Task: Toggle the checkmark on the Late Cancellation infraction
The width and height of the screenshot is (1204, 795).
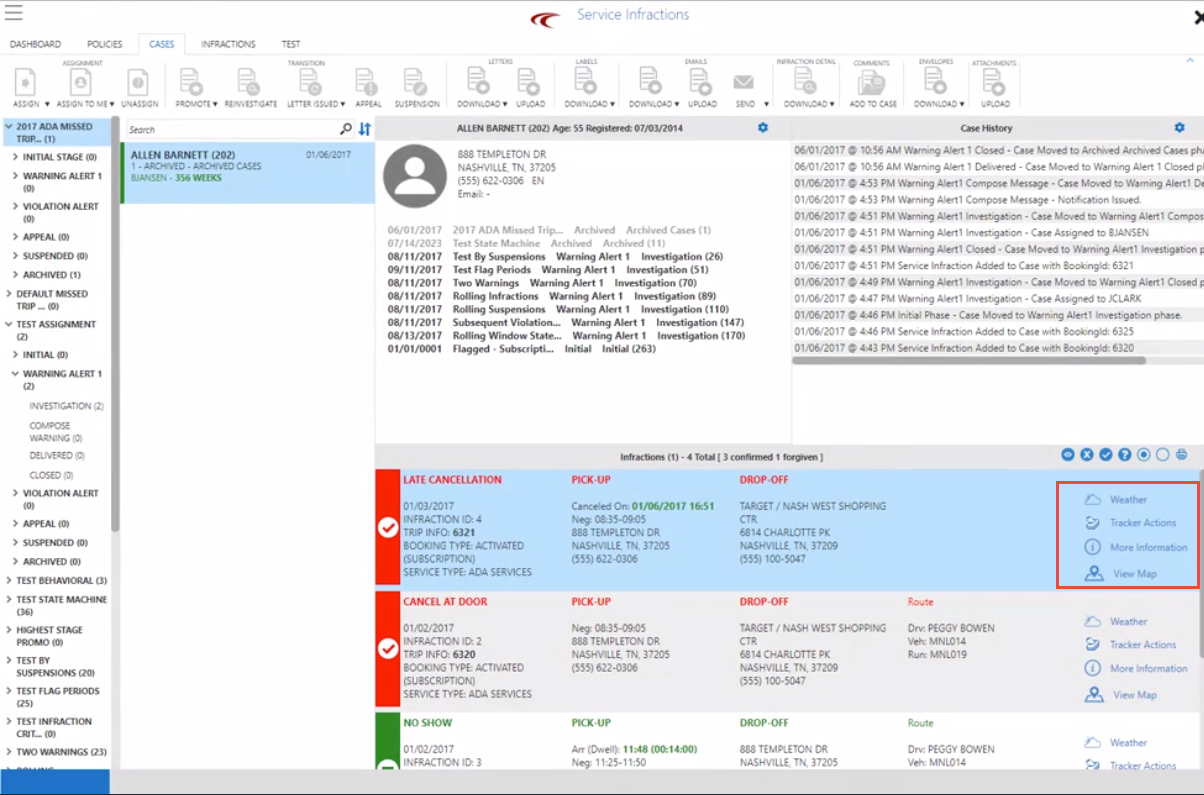Action: click(389, 528)
